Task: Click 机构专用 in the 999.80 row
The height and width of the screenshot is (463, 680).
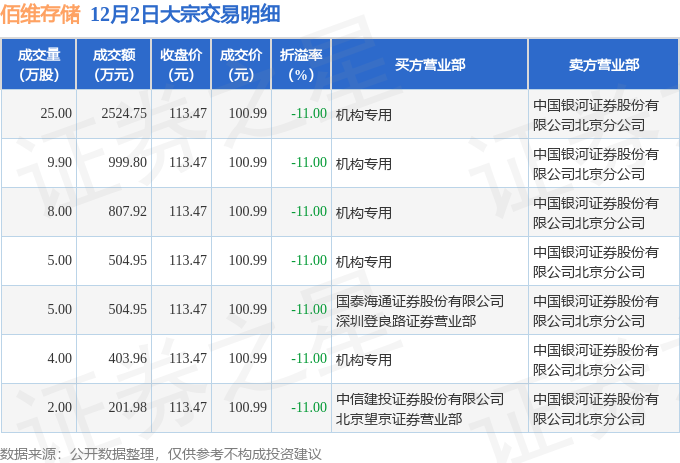Action: coord(363,164)
